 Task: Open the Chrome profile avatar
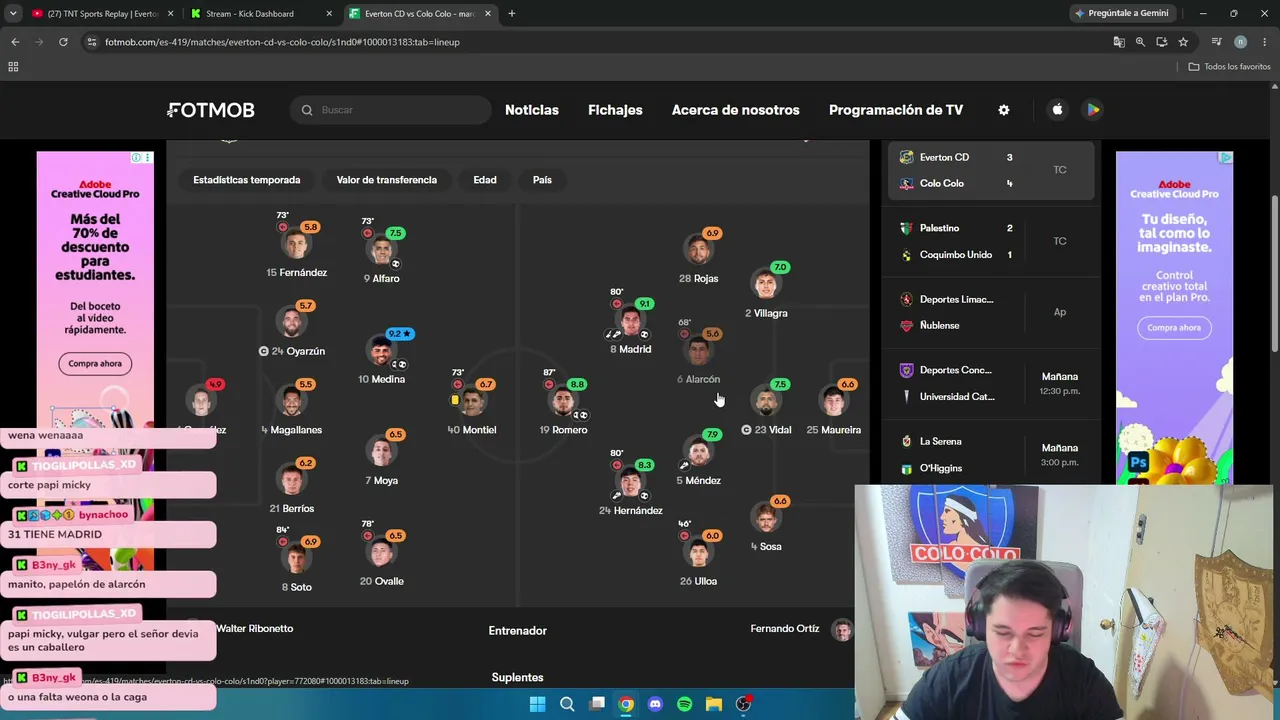[1240, 42]
